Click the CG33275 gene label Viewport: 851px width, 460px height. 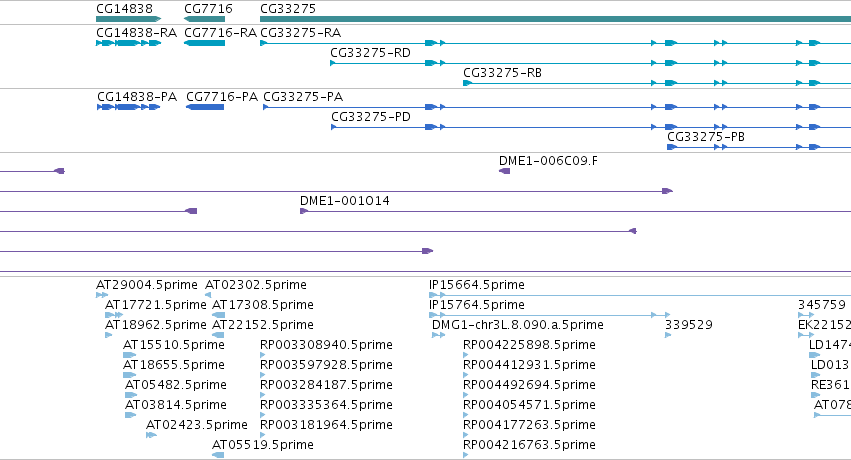[288, 9]
